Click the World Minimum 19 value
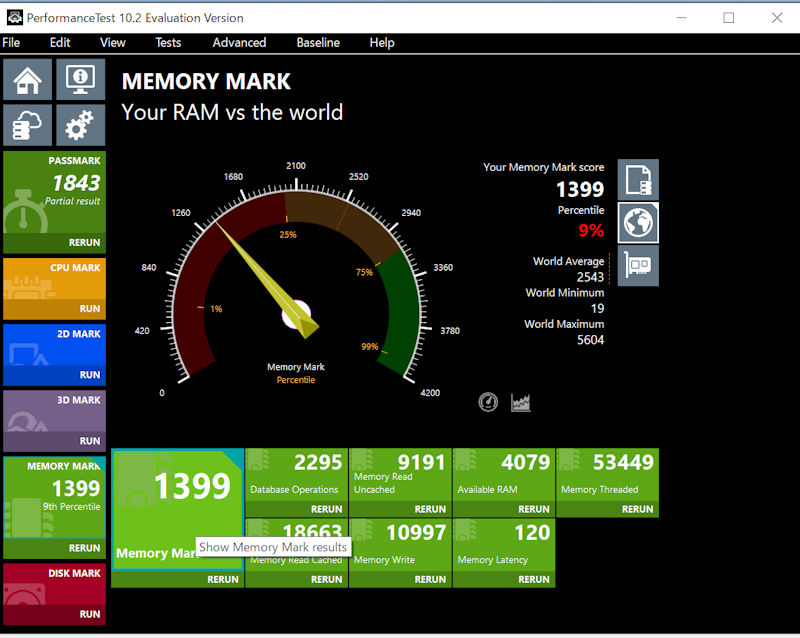Screen dimensions: 800x638 [597, 309]
